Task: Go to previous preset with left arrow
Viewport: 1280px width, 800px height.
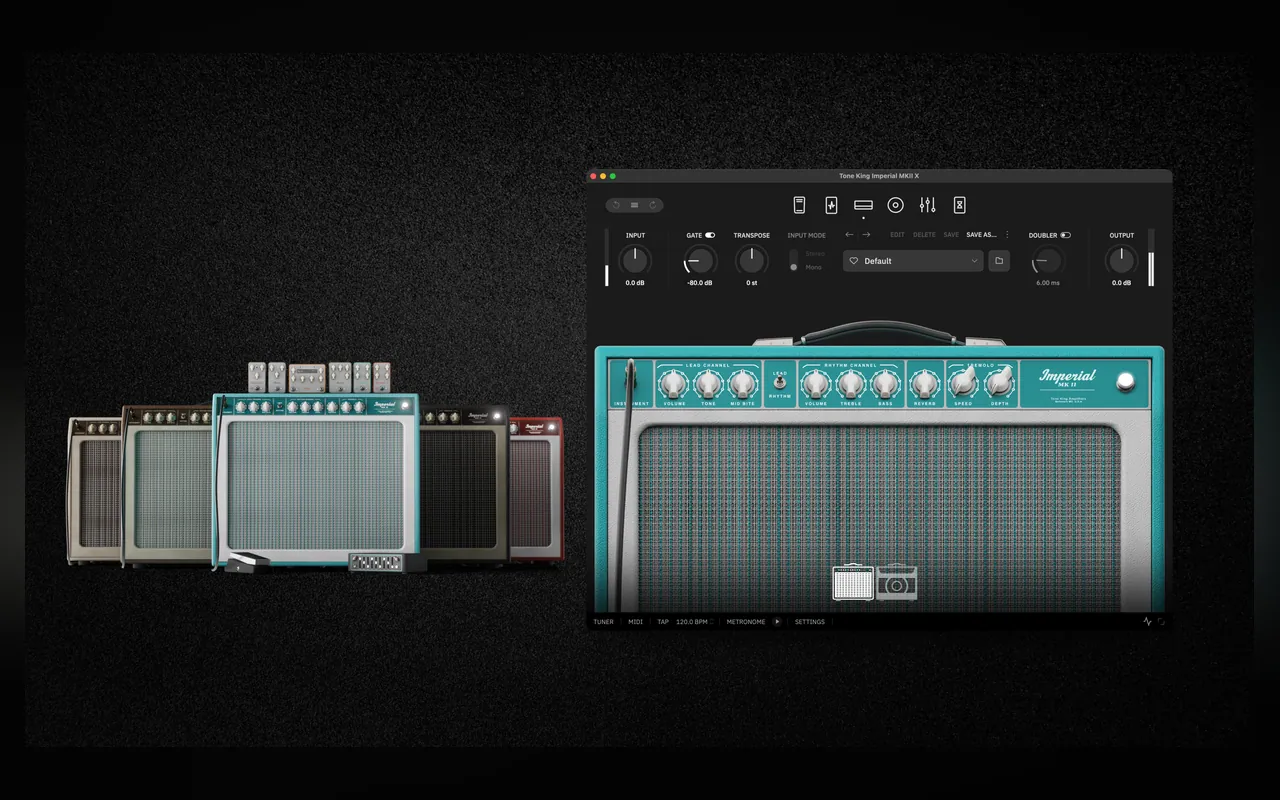Action: coord(850,235)
